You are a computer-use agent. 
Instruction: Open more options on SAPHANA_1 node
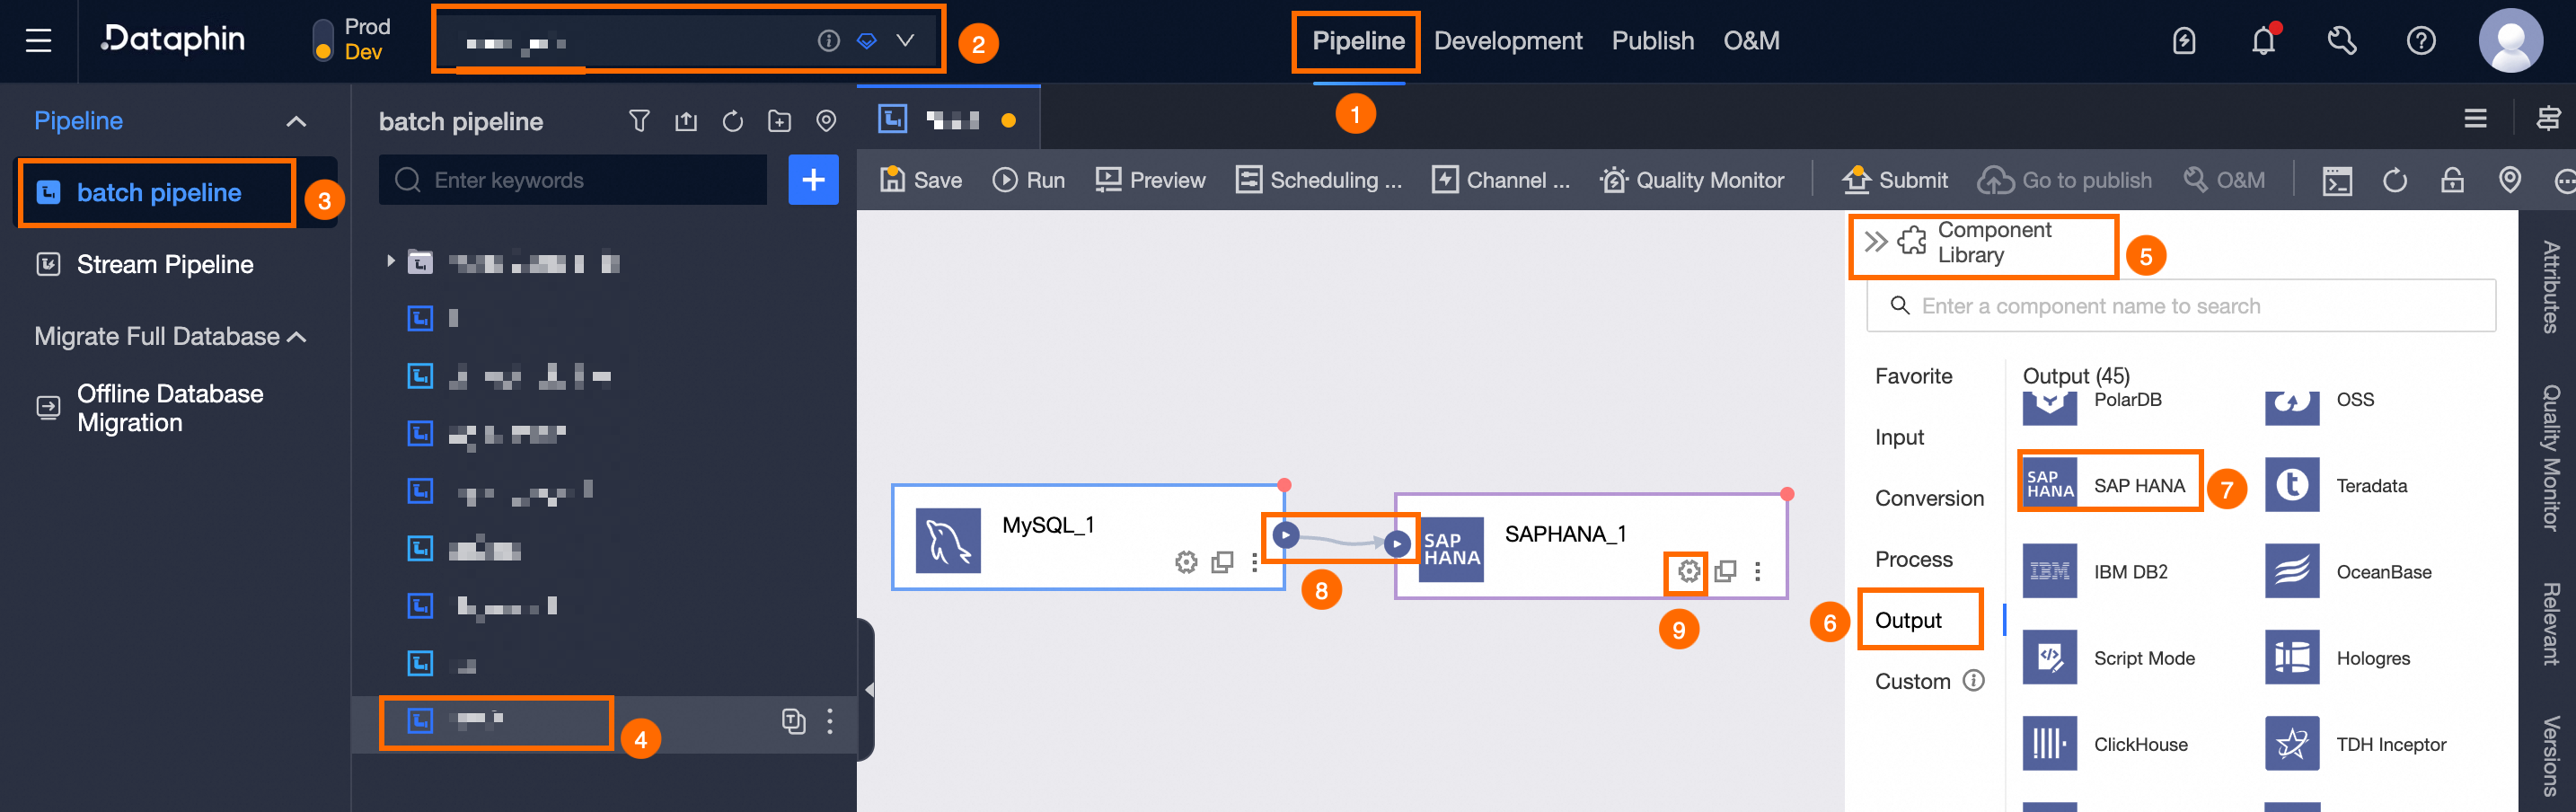point(1757,571)
